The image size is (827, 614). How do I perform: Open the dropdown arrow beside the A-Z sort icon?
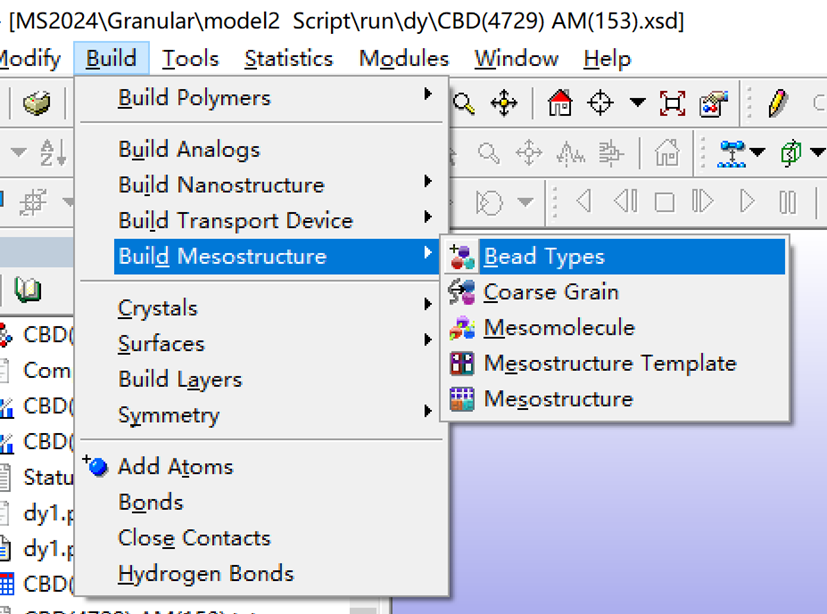point(17,150)
